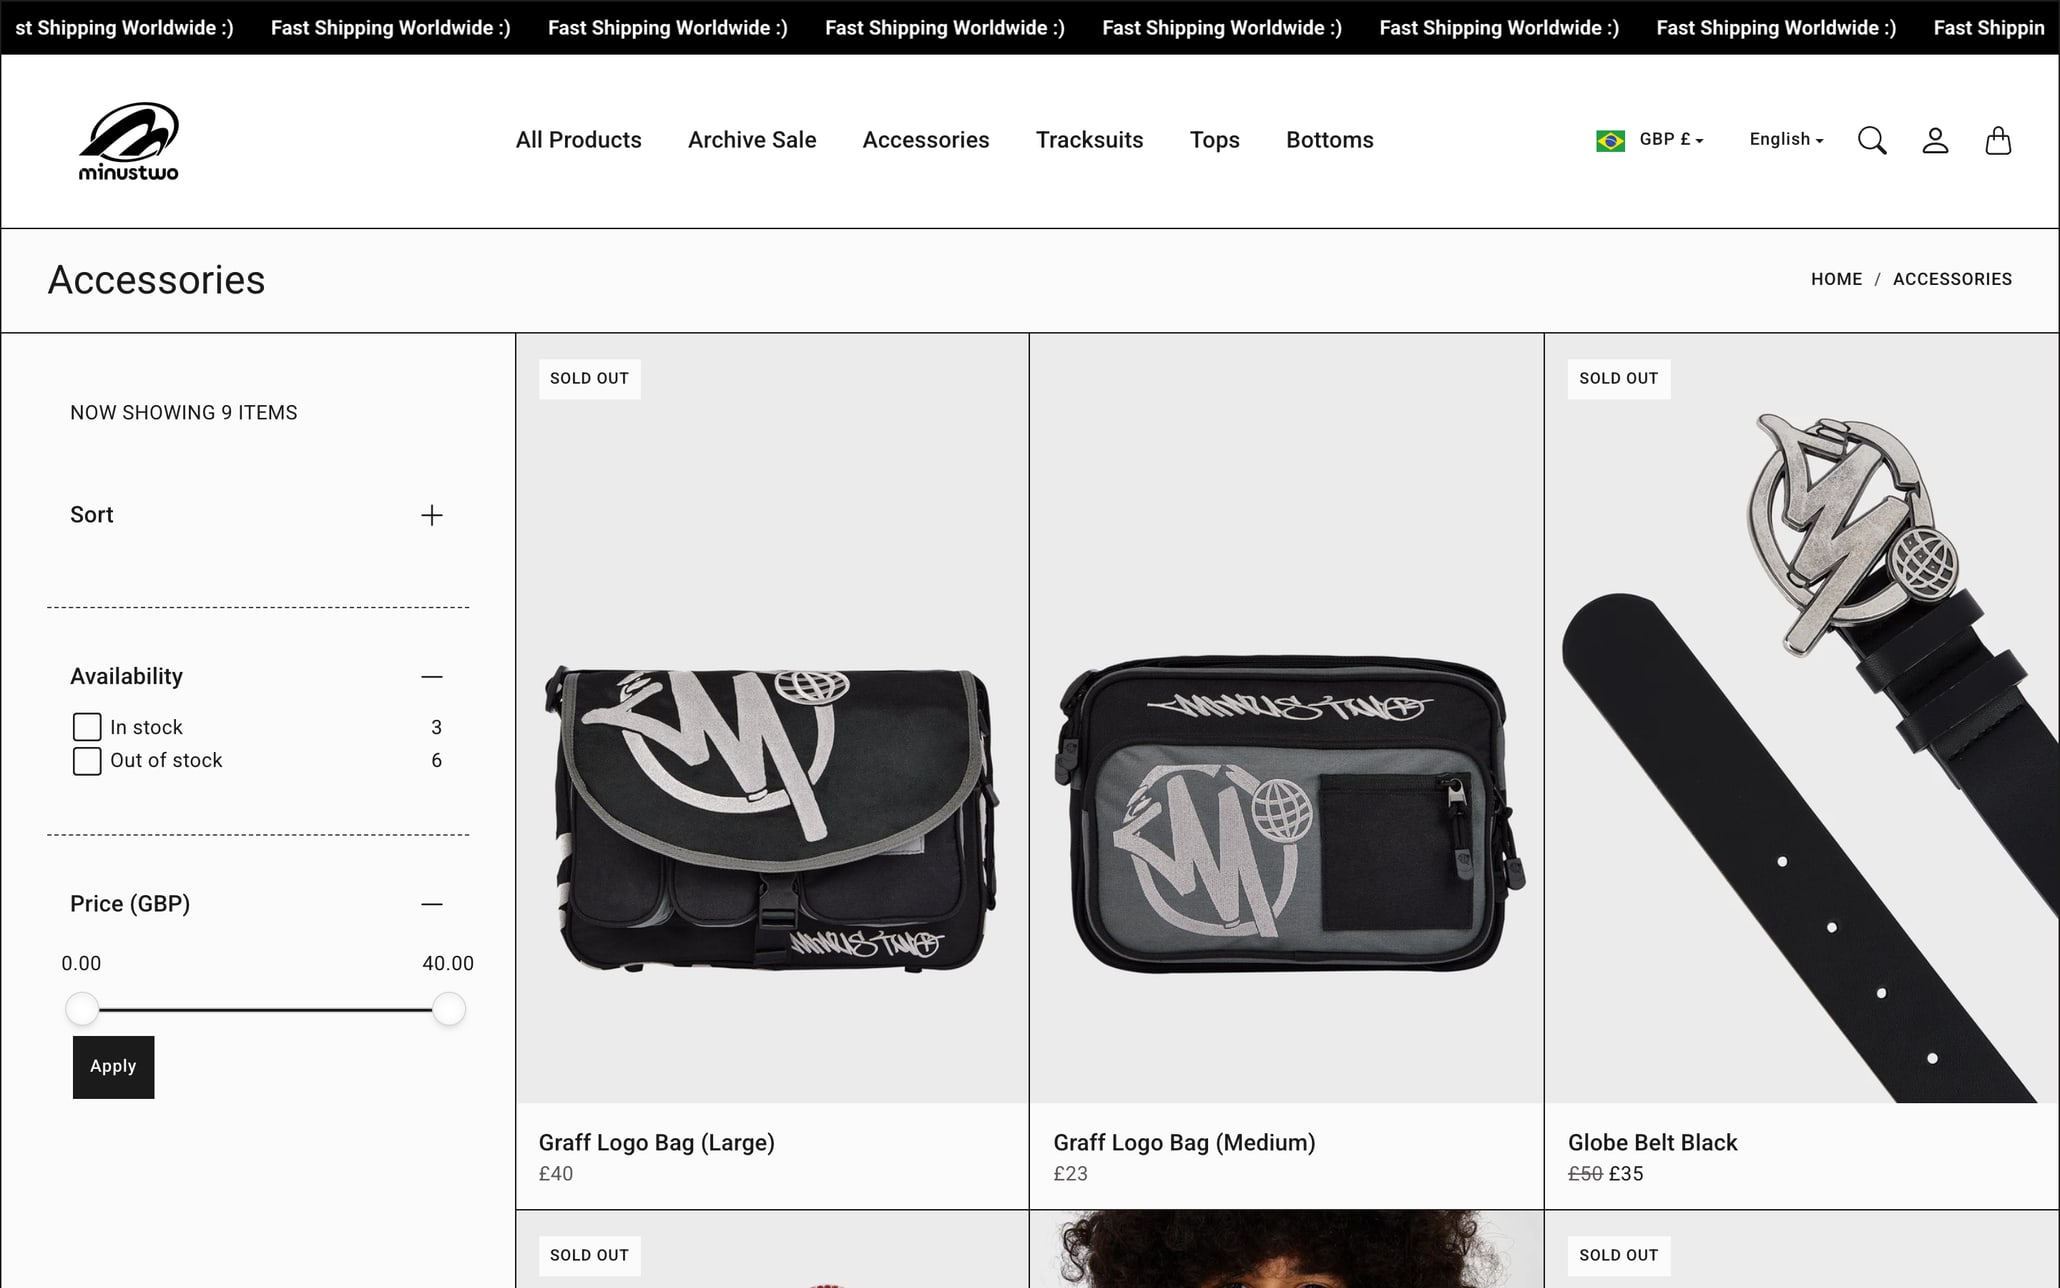Click the NOW SHOWING 9 ITEMS text

click(x=184, y=413)
